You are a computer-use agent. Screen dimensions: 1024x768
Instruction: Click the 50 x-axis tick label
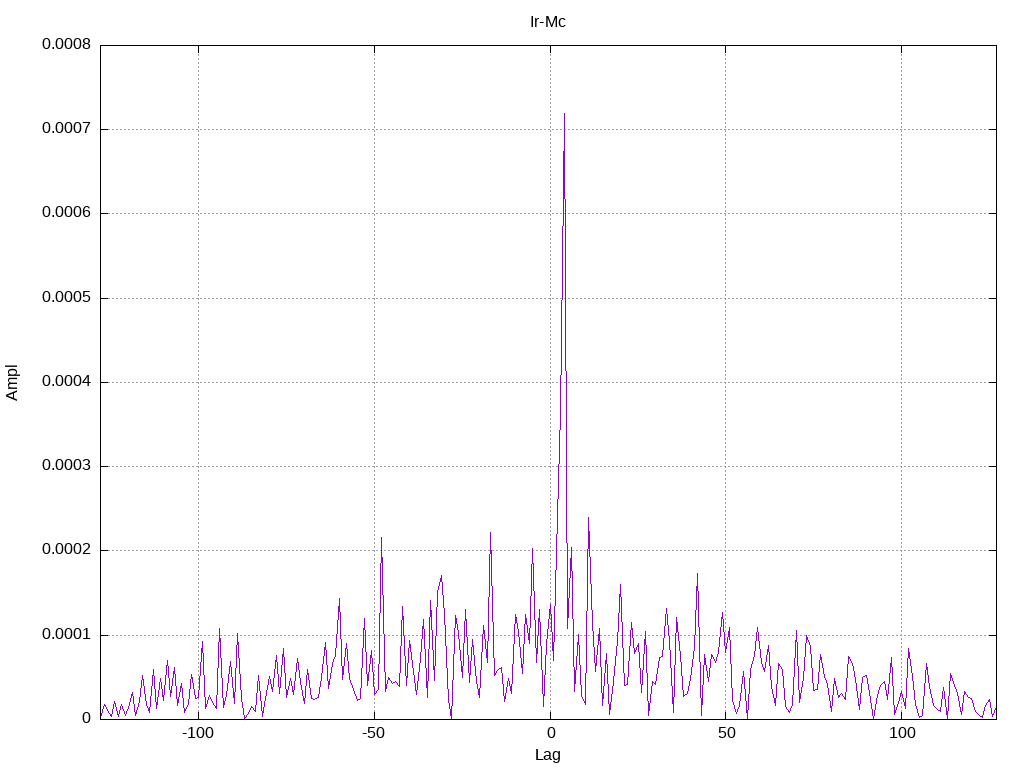point(726,733)
